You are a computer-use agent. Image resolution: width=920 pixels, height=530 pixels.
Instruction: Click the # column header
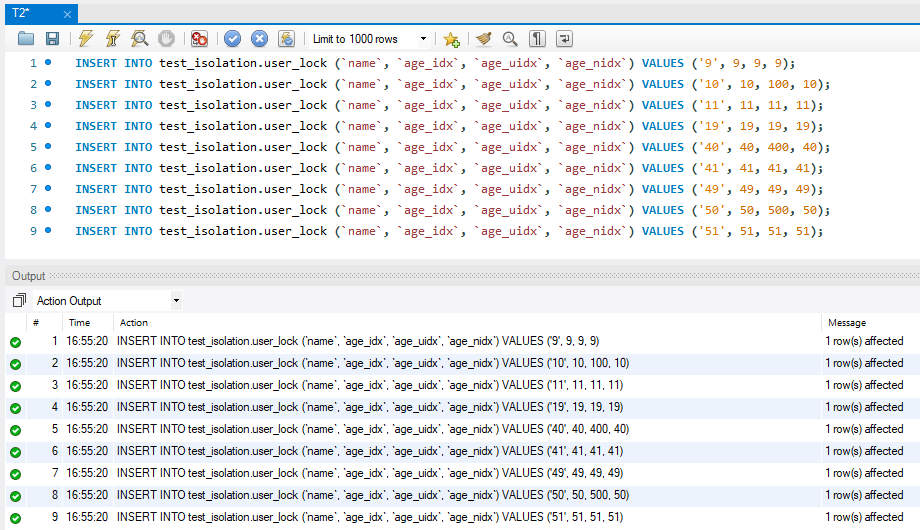click(36, 322)
